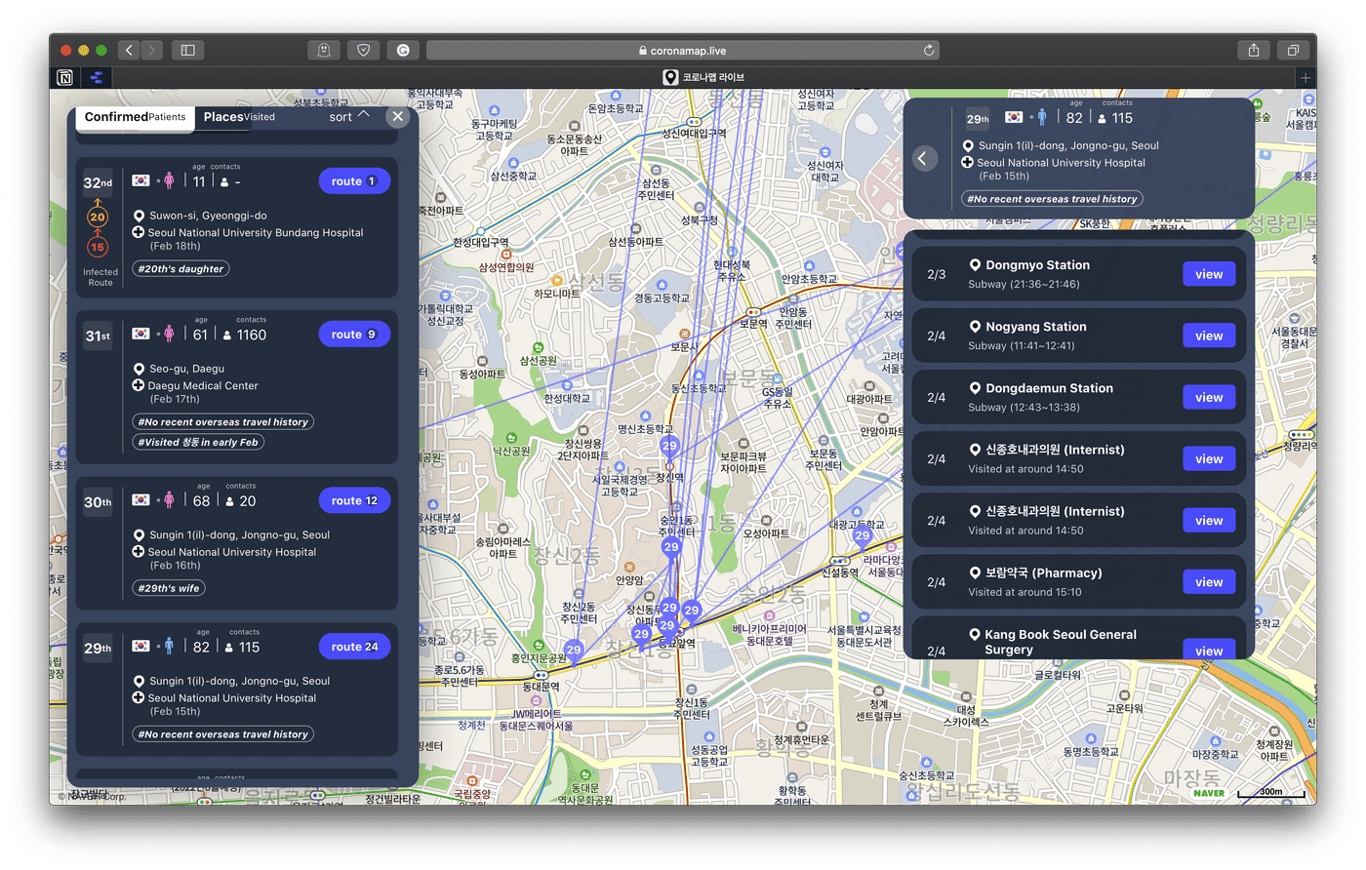This screenshot has width=1366, height=870.
Task: Open the Notion pinned tab
Action: coord(65,77)
